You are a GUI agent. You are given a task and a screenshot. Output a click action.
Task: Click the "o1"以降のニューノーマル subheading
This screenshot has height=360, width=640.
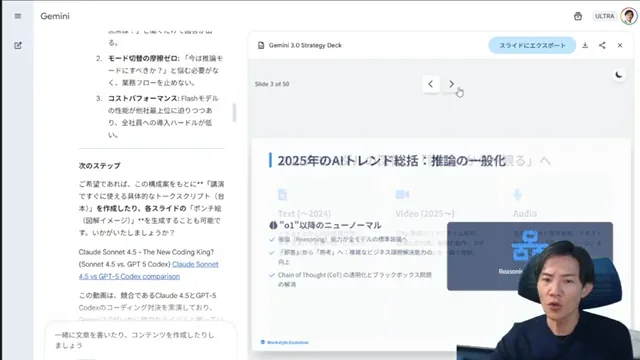(x=330, y=225)
